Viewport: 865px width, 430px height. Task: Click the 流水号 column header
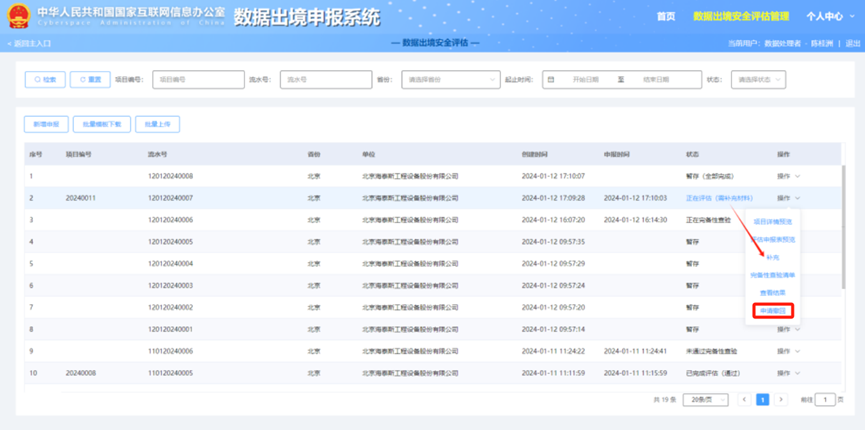click(x=157, y=154)
